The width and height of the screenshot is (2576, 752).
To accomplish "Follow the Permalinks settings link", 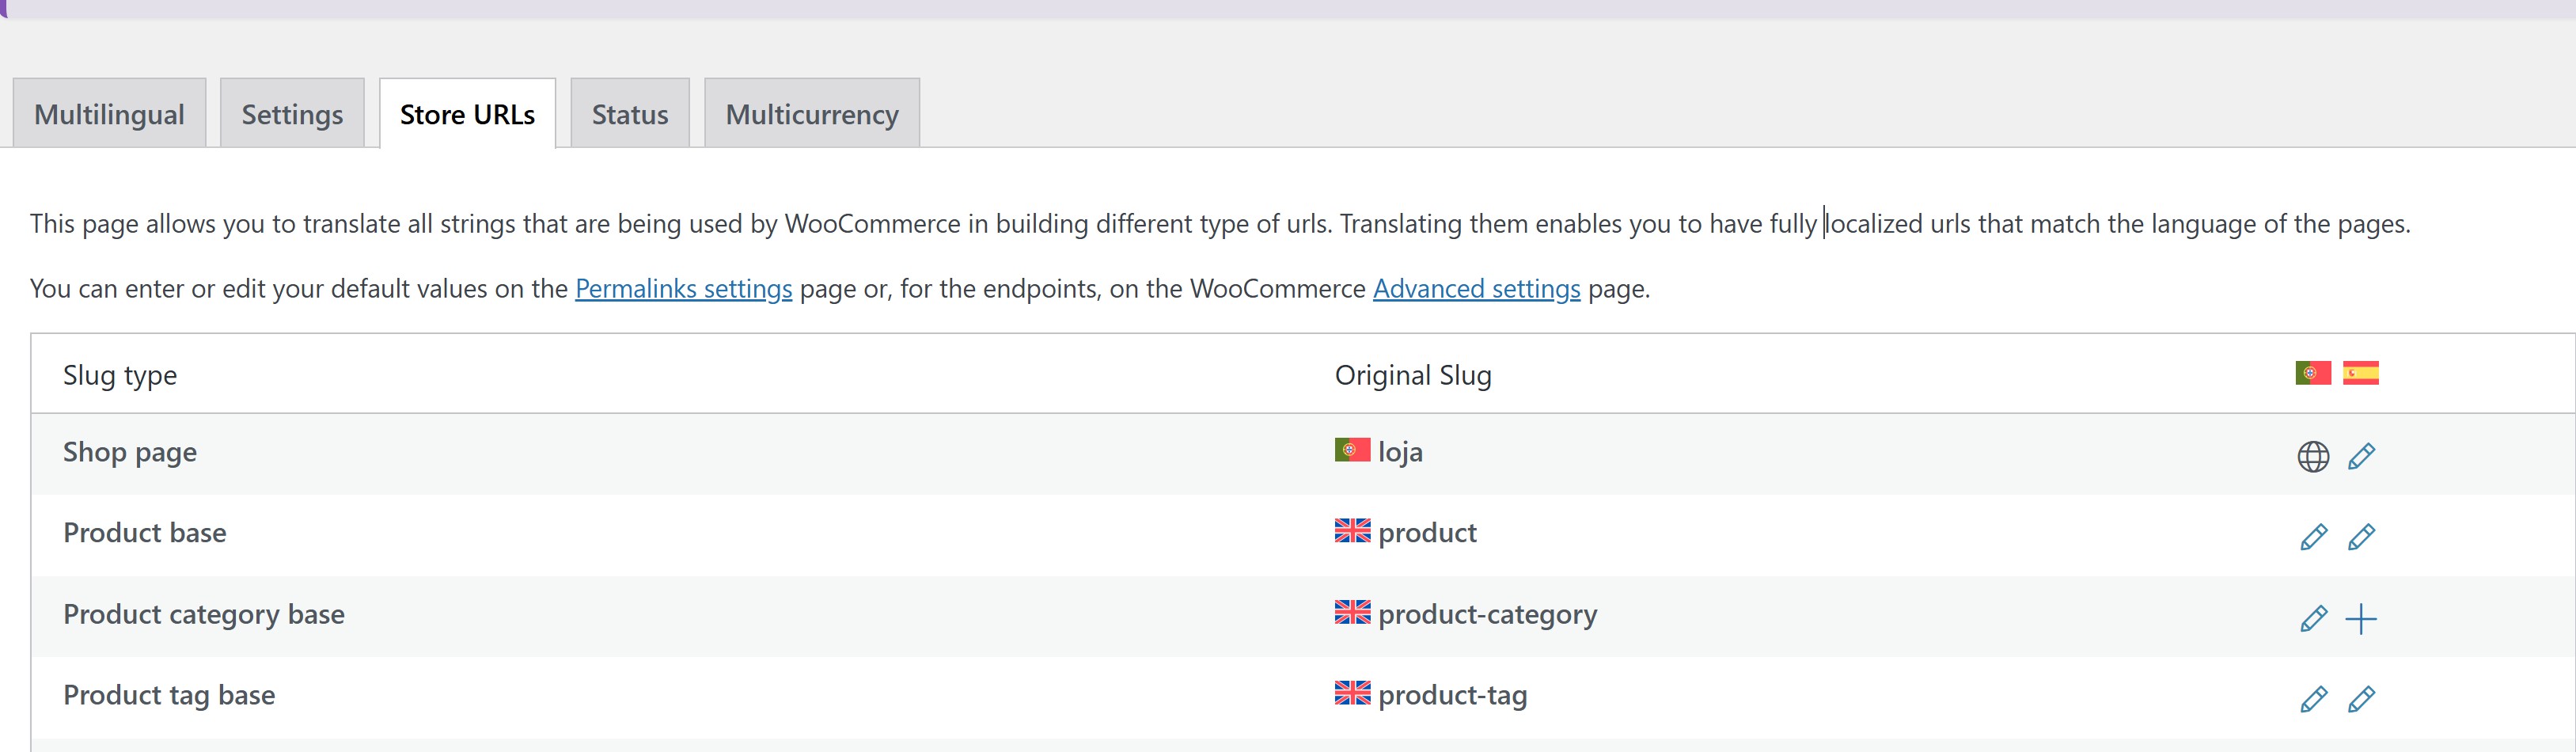I will (x=684, y=288).
